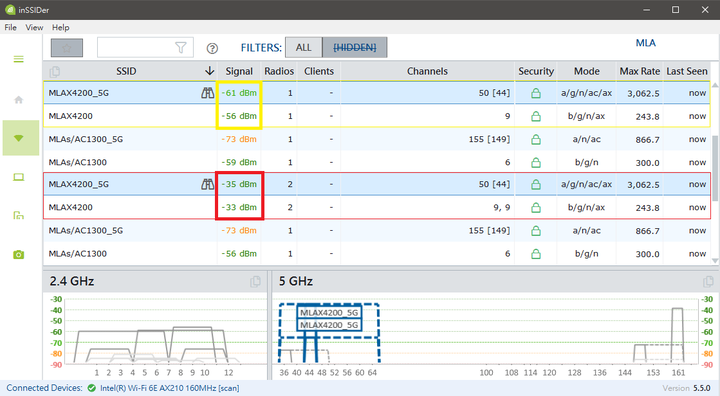Screen dimensions: 720x396
Task: Click the help question mark icon
Action: click(212, 48)
